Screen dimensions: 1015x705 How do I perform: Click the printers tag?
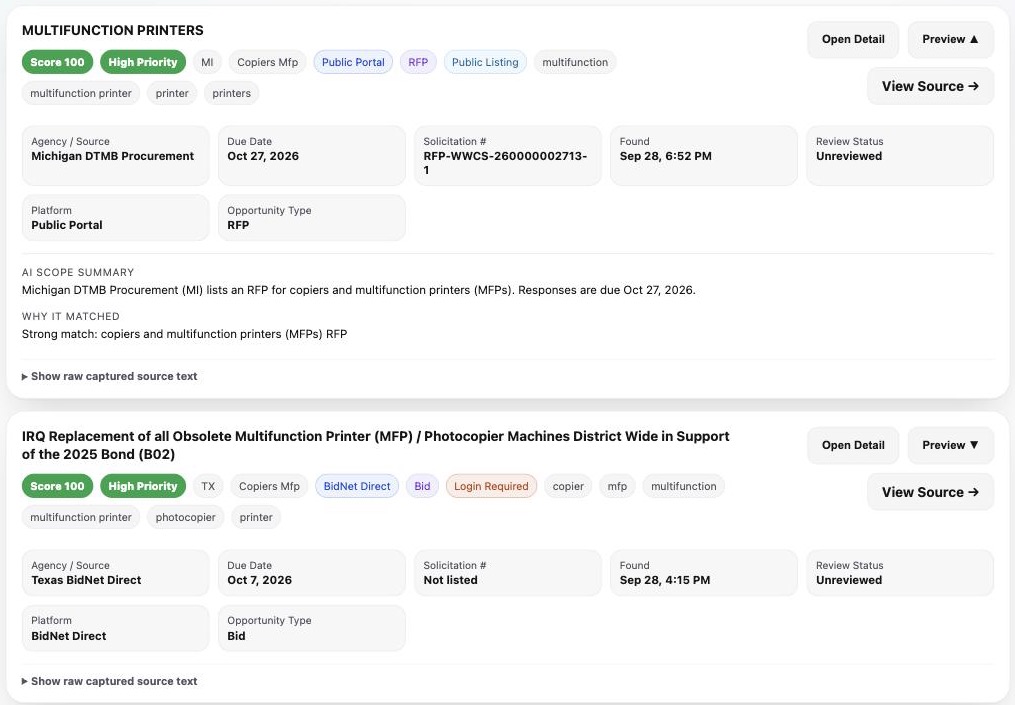[x=231, y=93]
